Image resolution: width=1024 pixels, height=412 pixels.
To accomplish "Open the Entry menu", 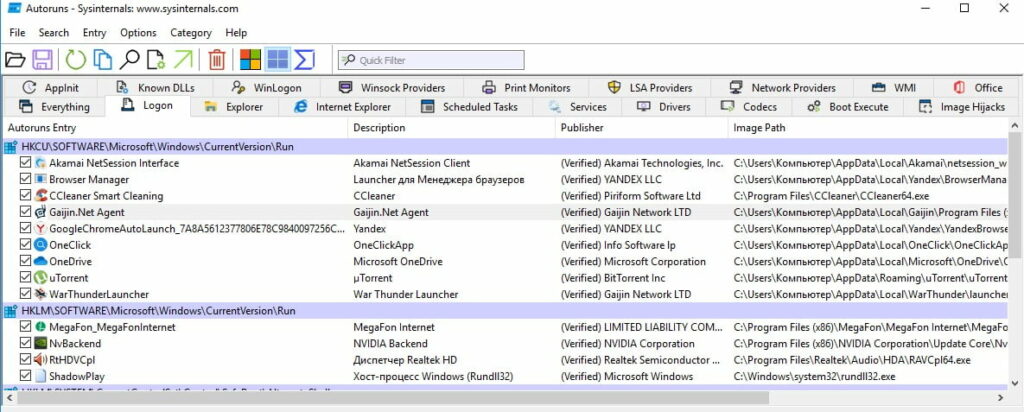I will coord(95,33).
